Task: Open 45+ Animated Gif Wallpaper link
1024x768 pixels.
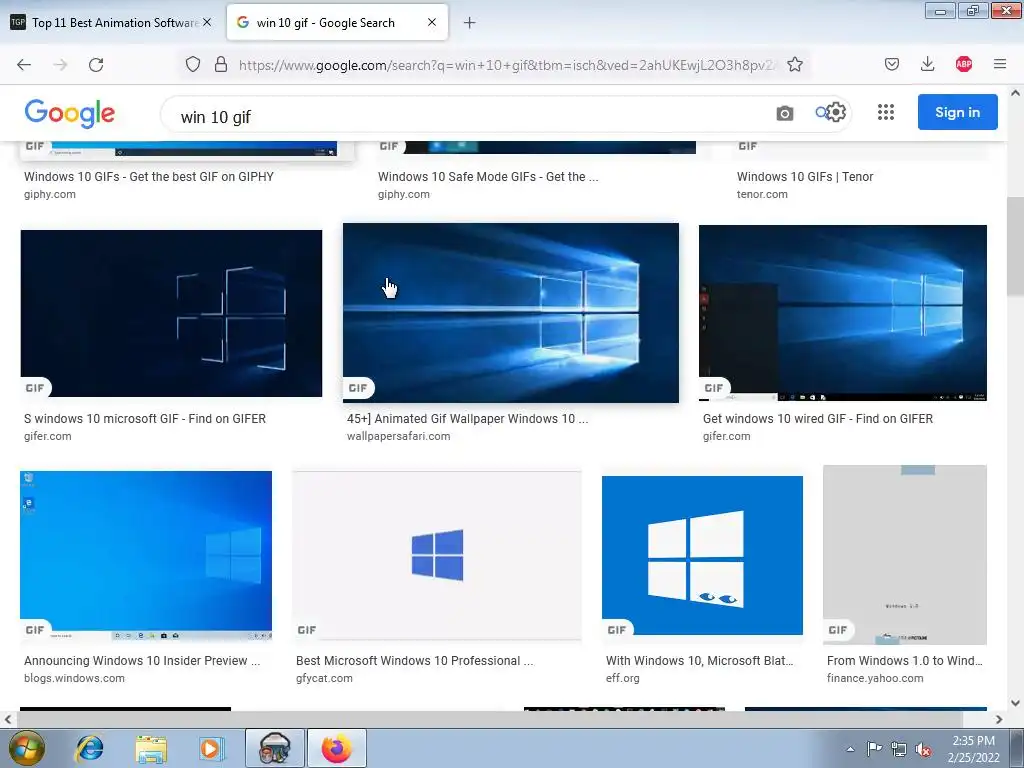Action: (468, 419)
